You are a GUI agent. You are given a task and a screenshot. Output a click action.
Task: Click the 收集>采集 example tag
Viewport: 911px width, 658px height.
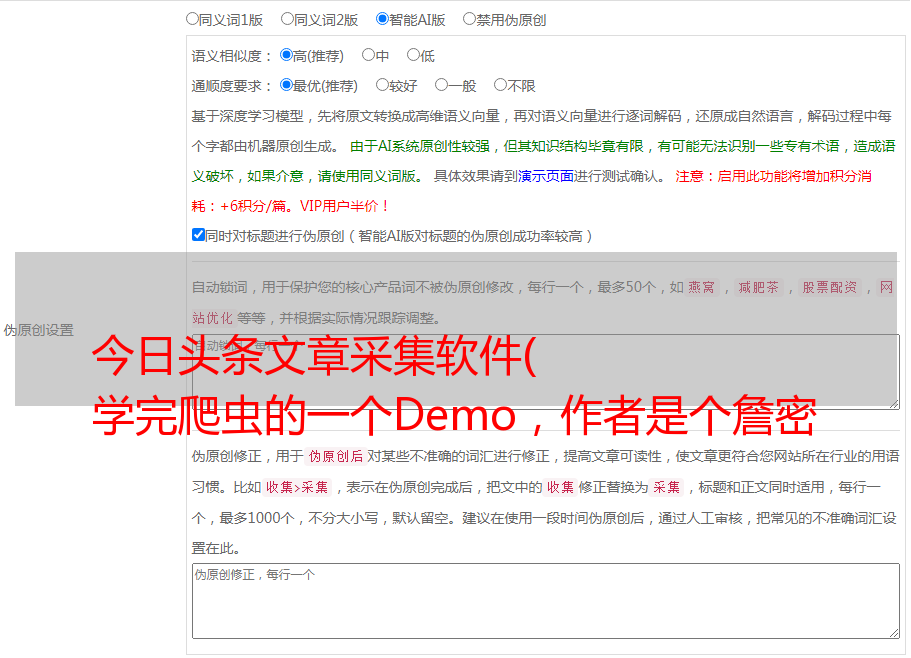[297, 487]
